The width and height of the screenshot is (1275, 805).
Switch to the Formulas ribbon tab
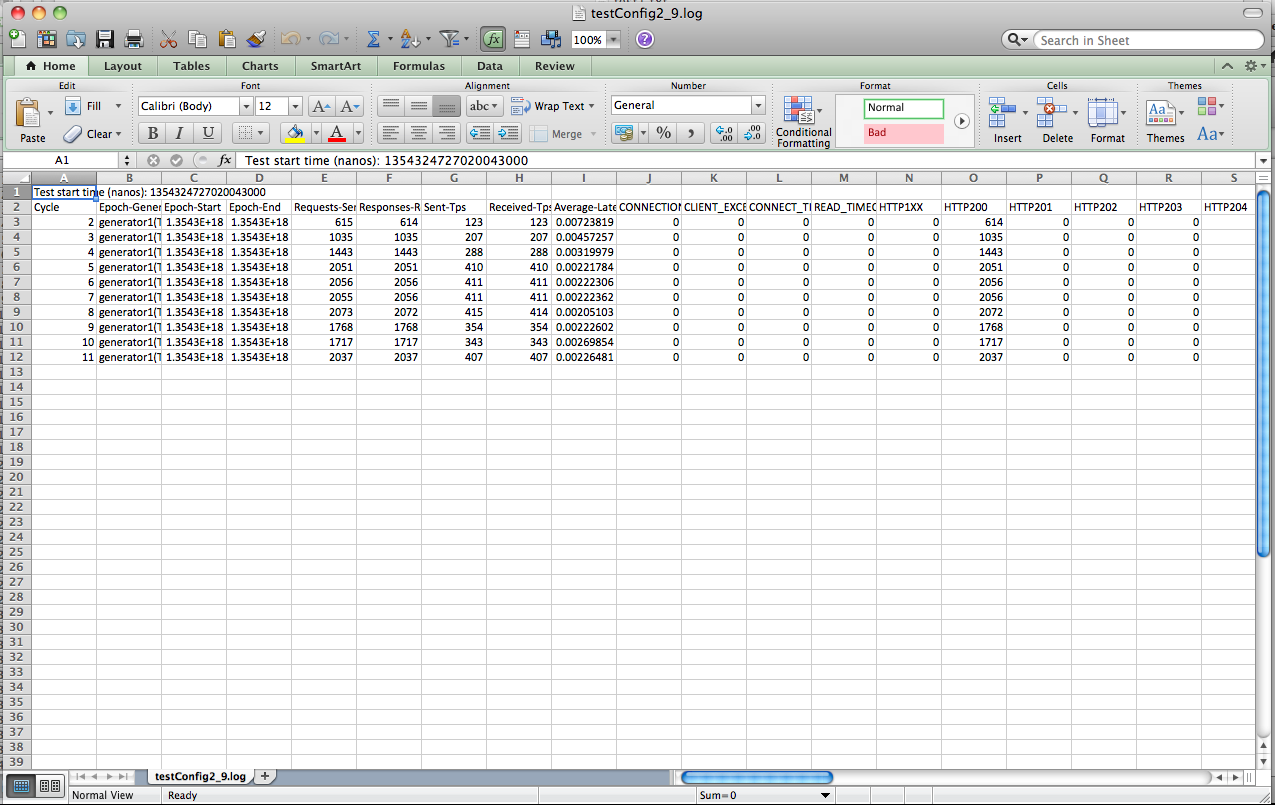coord(418,66)
